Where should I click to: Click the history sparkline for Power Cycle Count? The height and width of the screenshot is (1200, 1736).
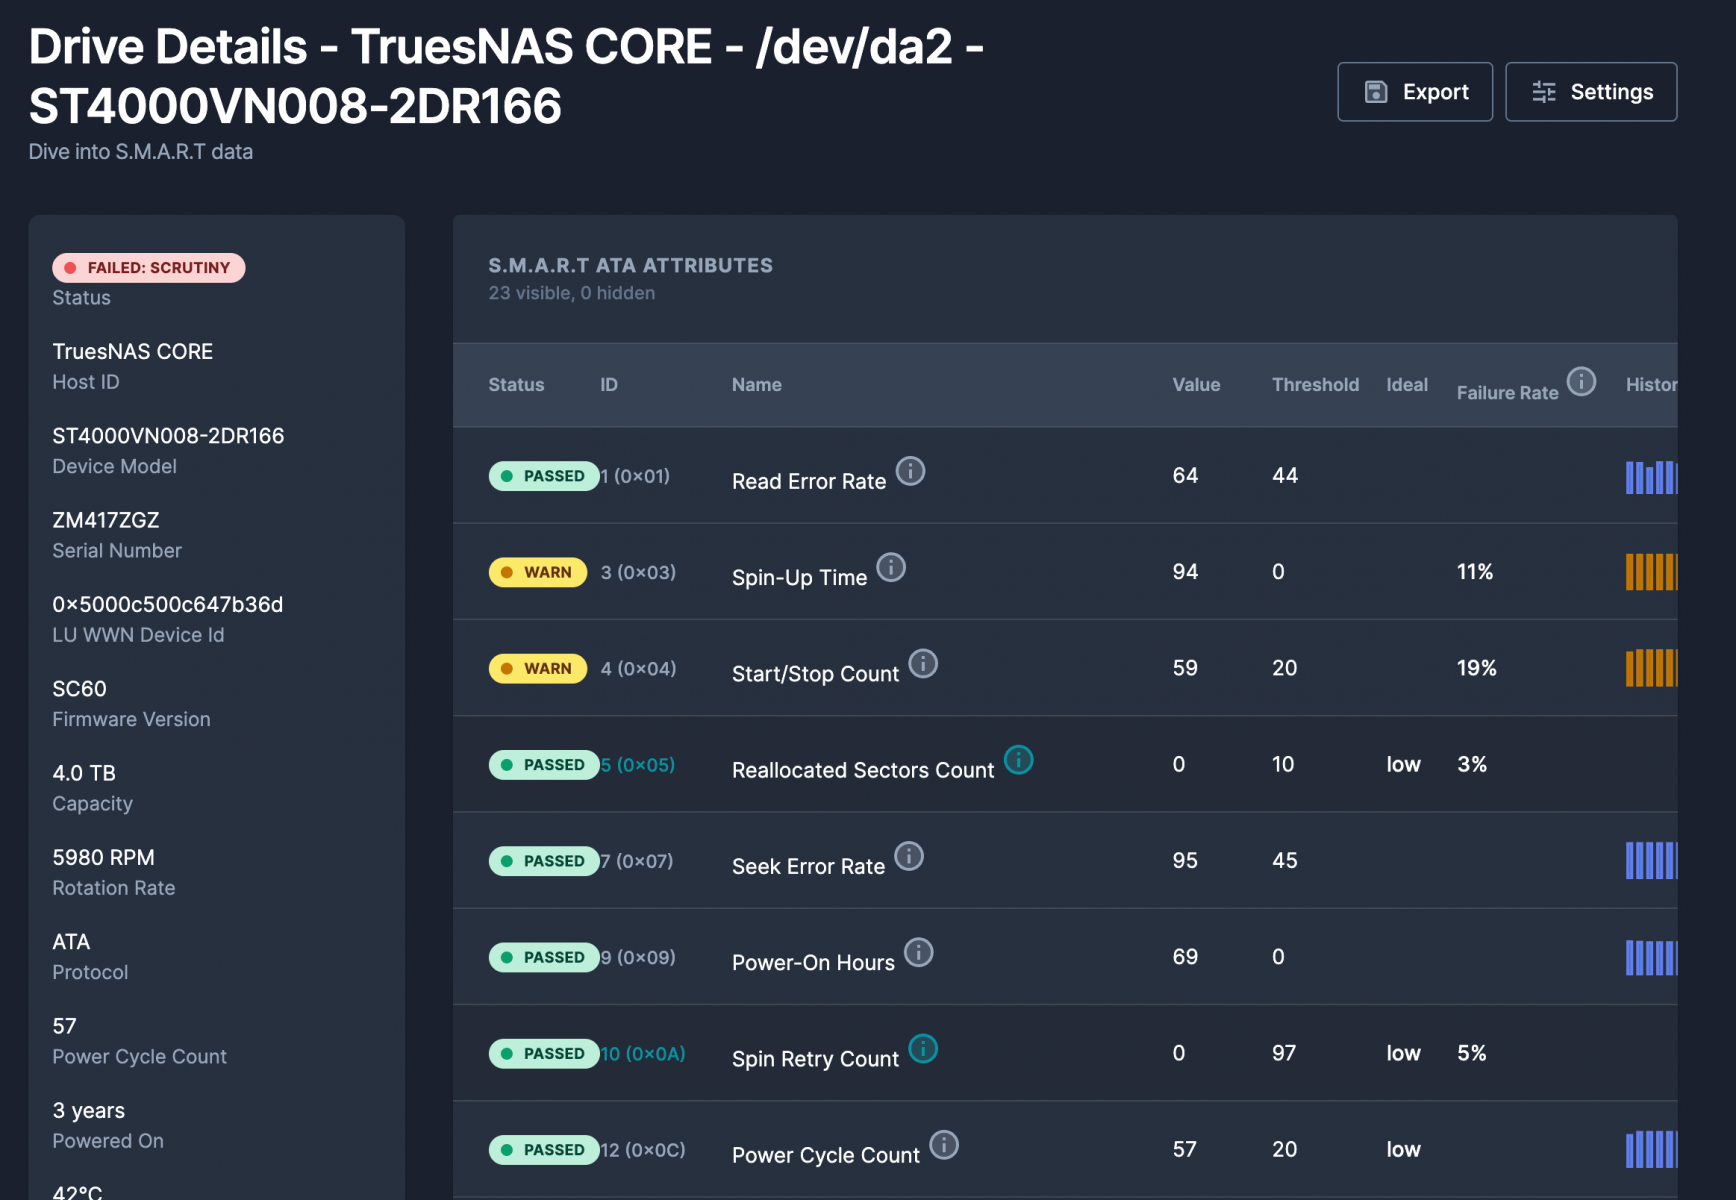[x=1651, y=1149]
